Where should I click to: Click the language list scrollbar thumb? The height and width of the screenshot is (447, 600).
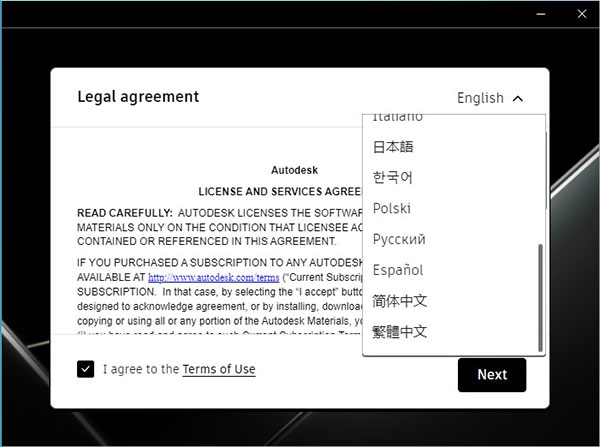coord(540,298)
